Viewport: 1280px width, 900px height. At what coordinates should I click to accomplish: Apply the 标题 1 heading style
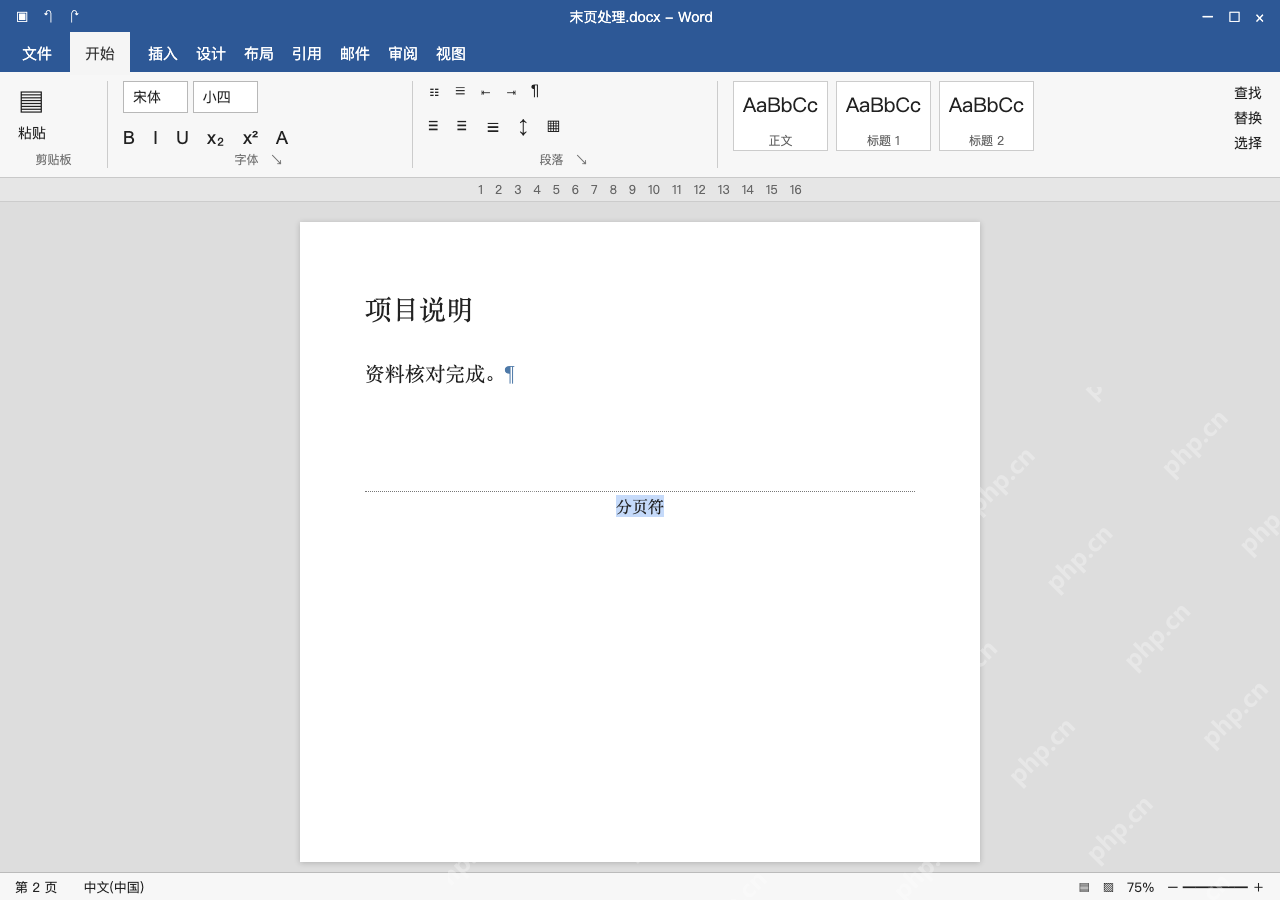tap(883, 116)
